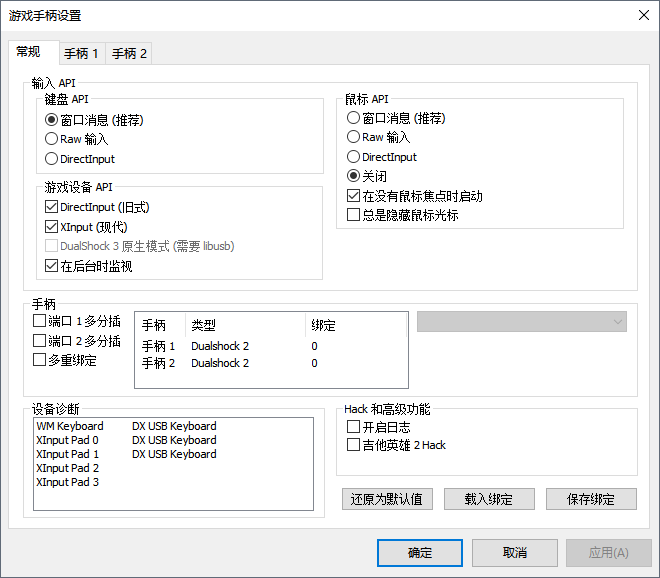This screenshot has width=660, height=578.
Task: Click the 绑定 column header
Action: [x=355, y=325]
